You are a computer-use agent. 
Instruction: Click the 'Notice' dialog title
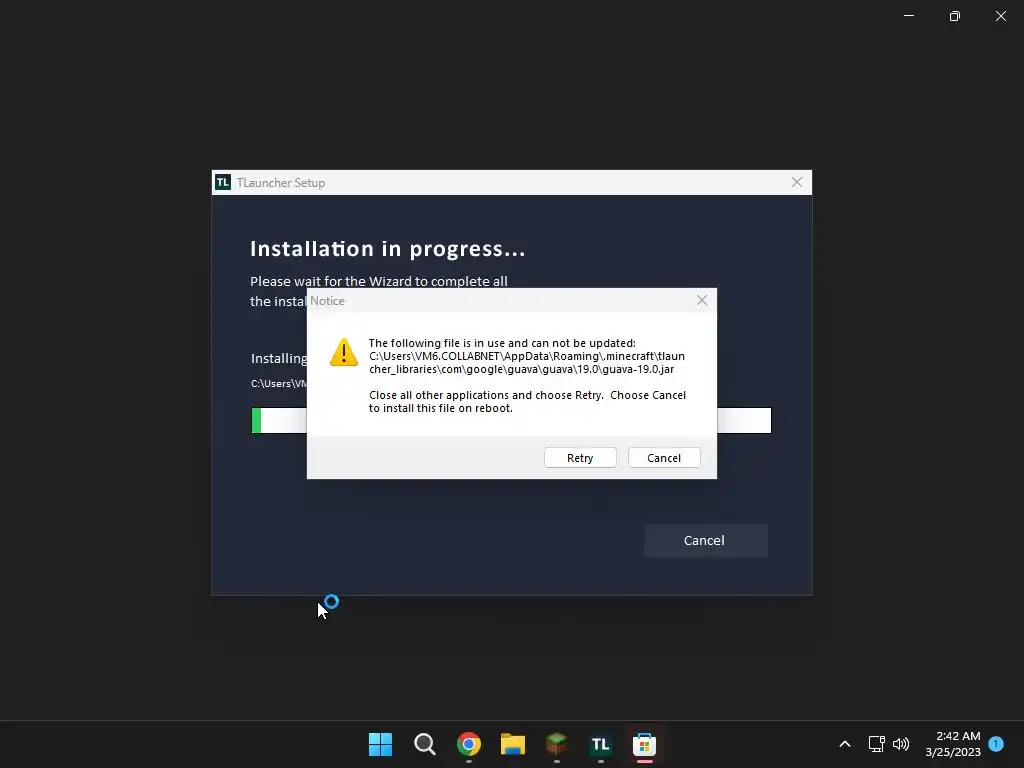(327, 301)
